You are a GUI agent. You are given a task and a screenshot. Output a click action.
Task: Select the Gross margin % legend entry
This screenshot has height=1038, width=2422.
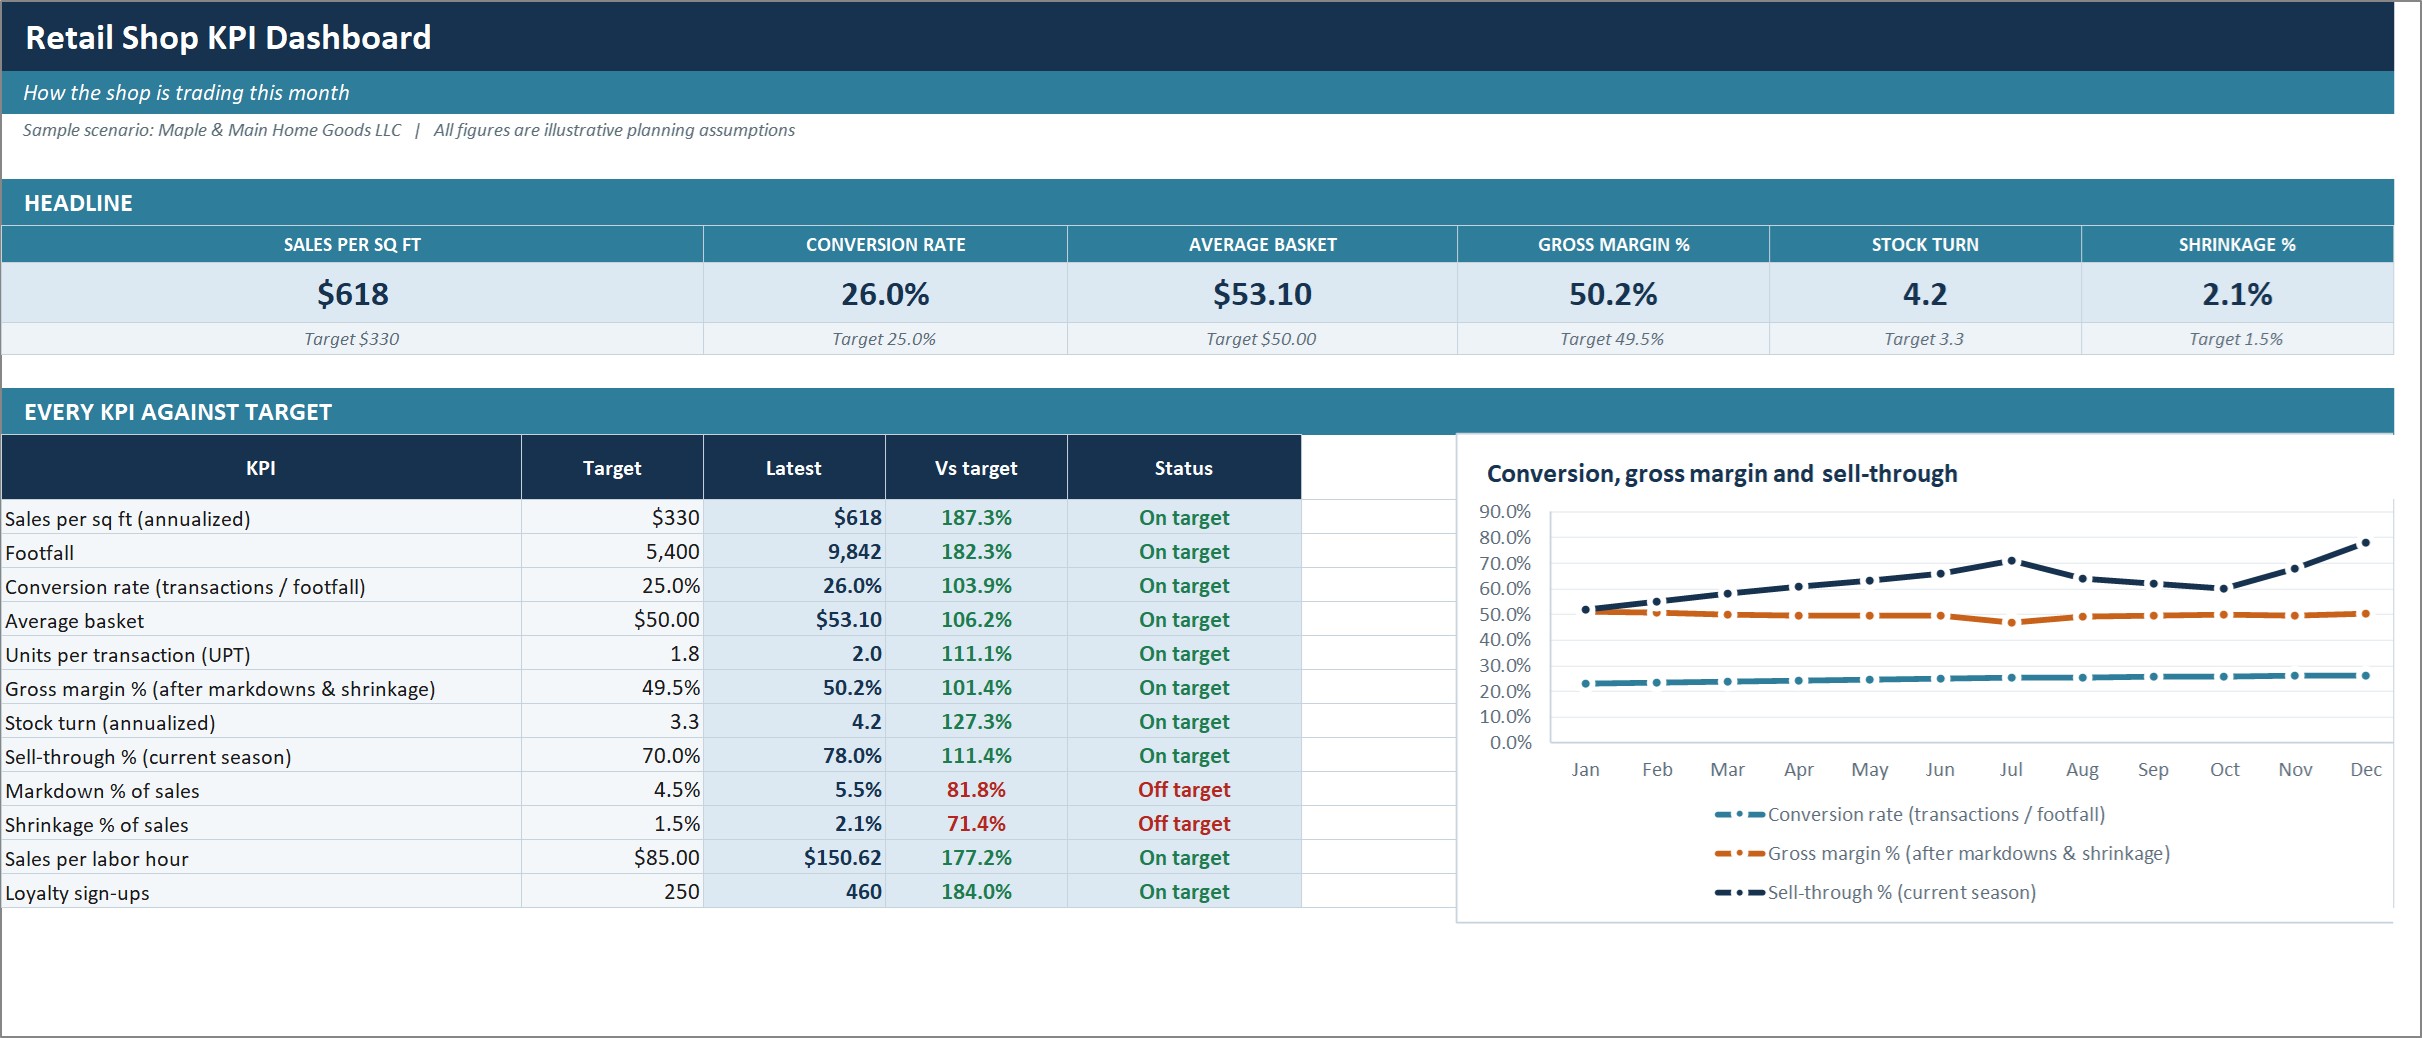(x=1942, y=854)
